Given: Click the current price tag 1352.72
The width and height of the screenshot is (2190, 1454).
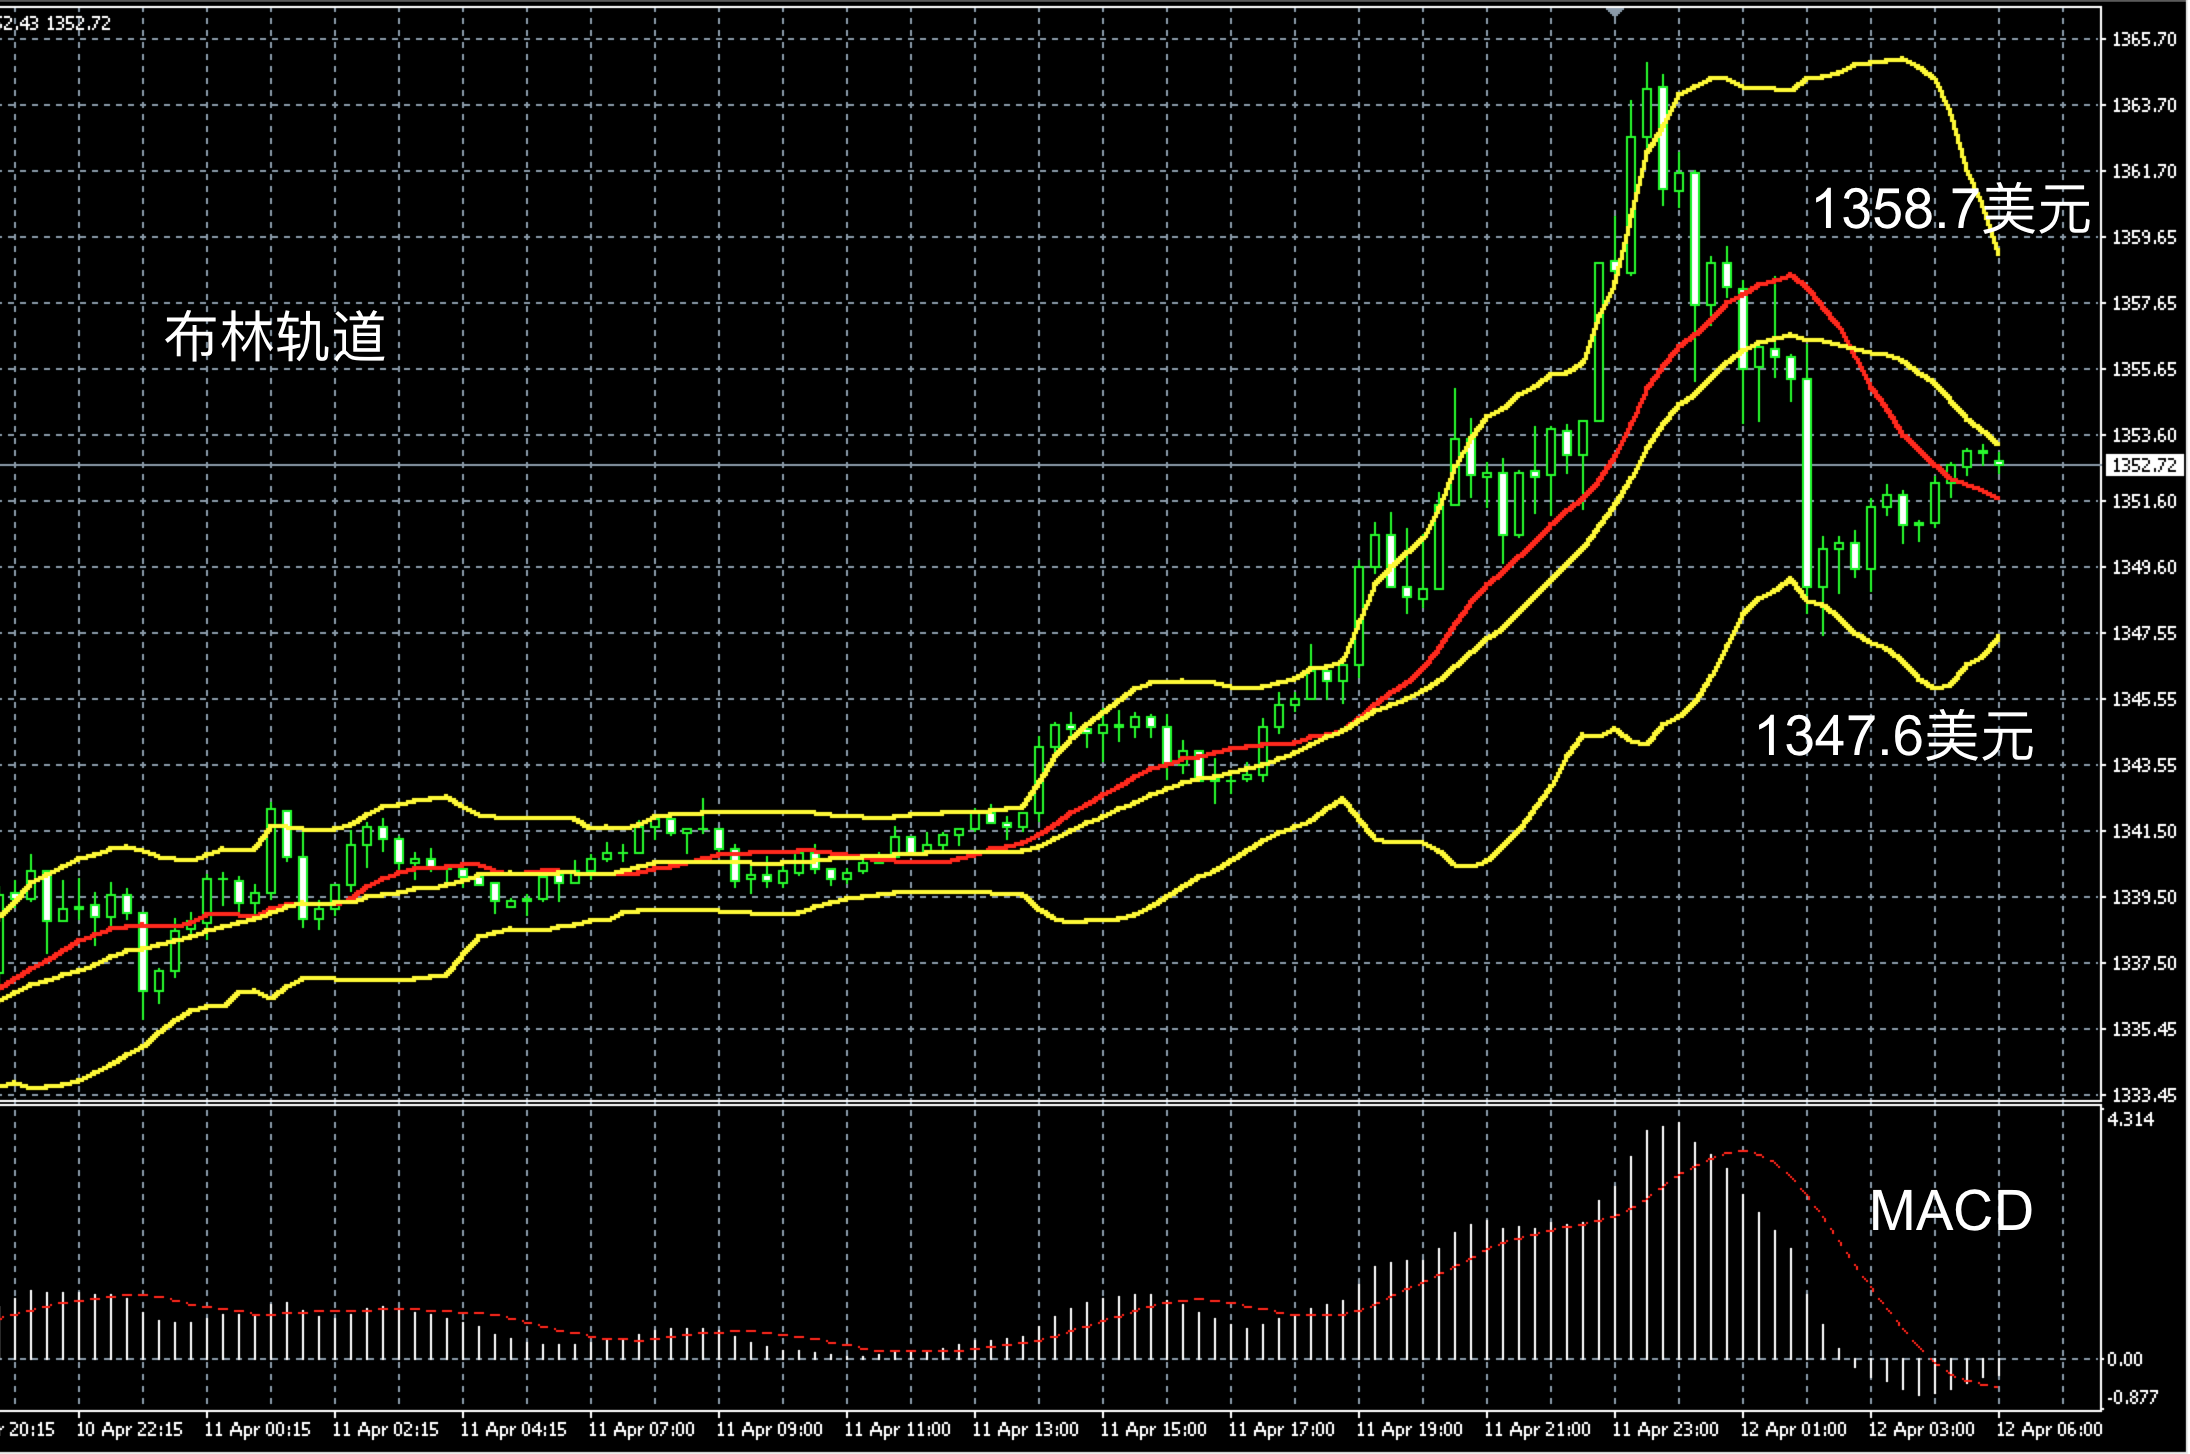Looking at the screenshot, I should [2143, 466].
